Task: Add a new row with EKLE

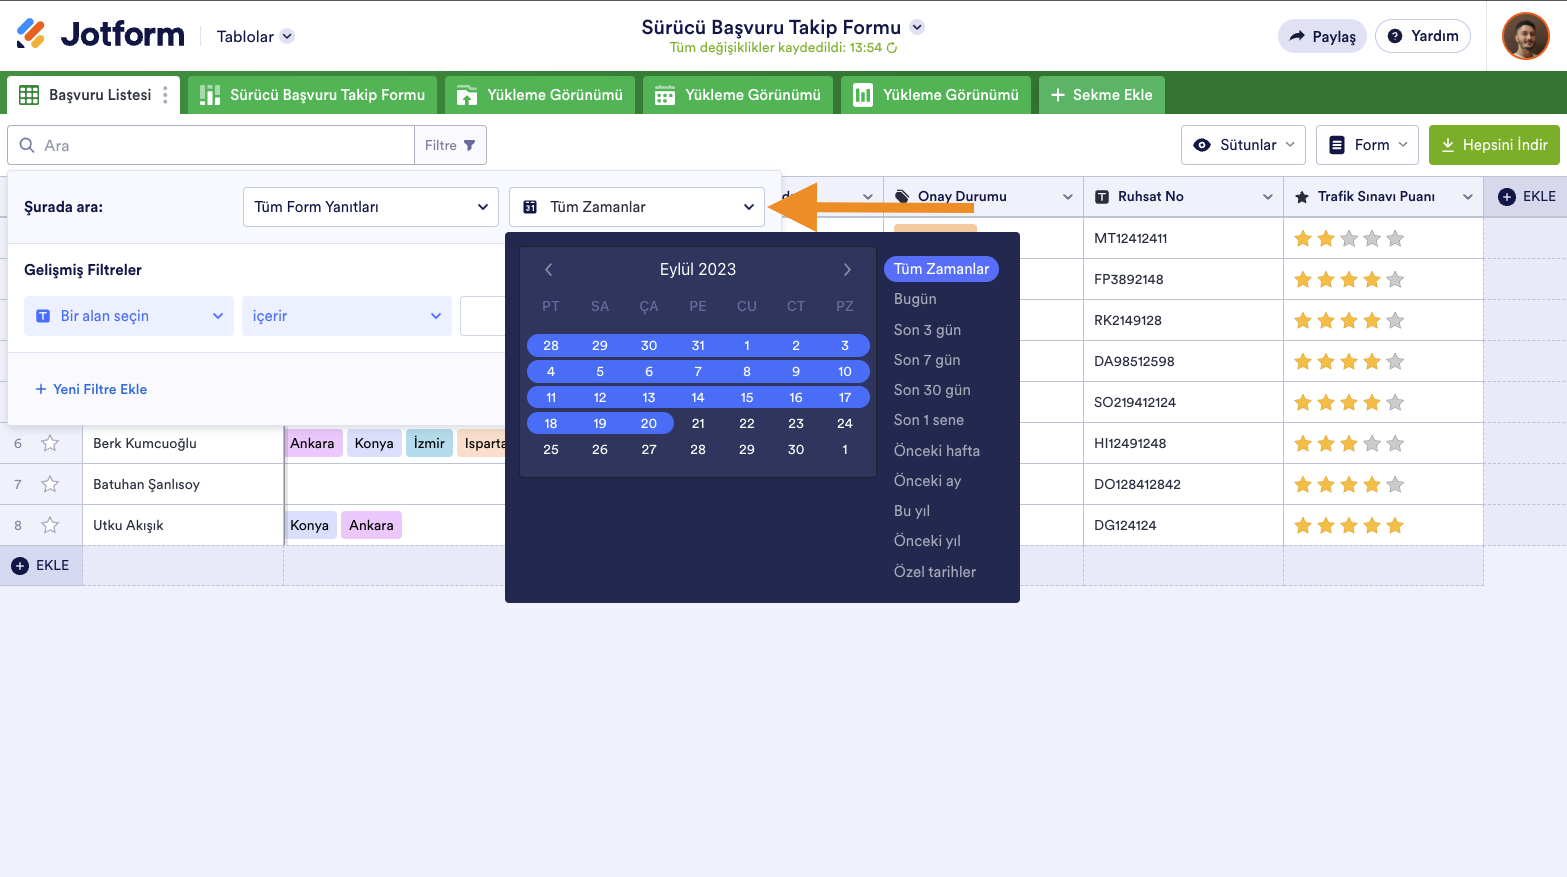Action: point(41,566)
